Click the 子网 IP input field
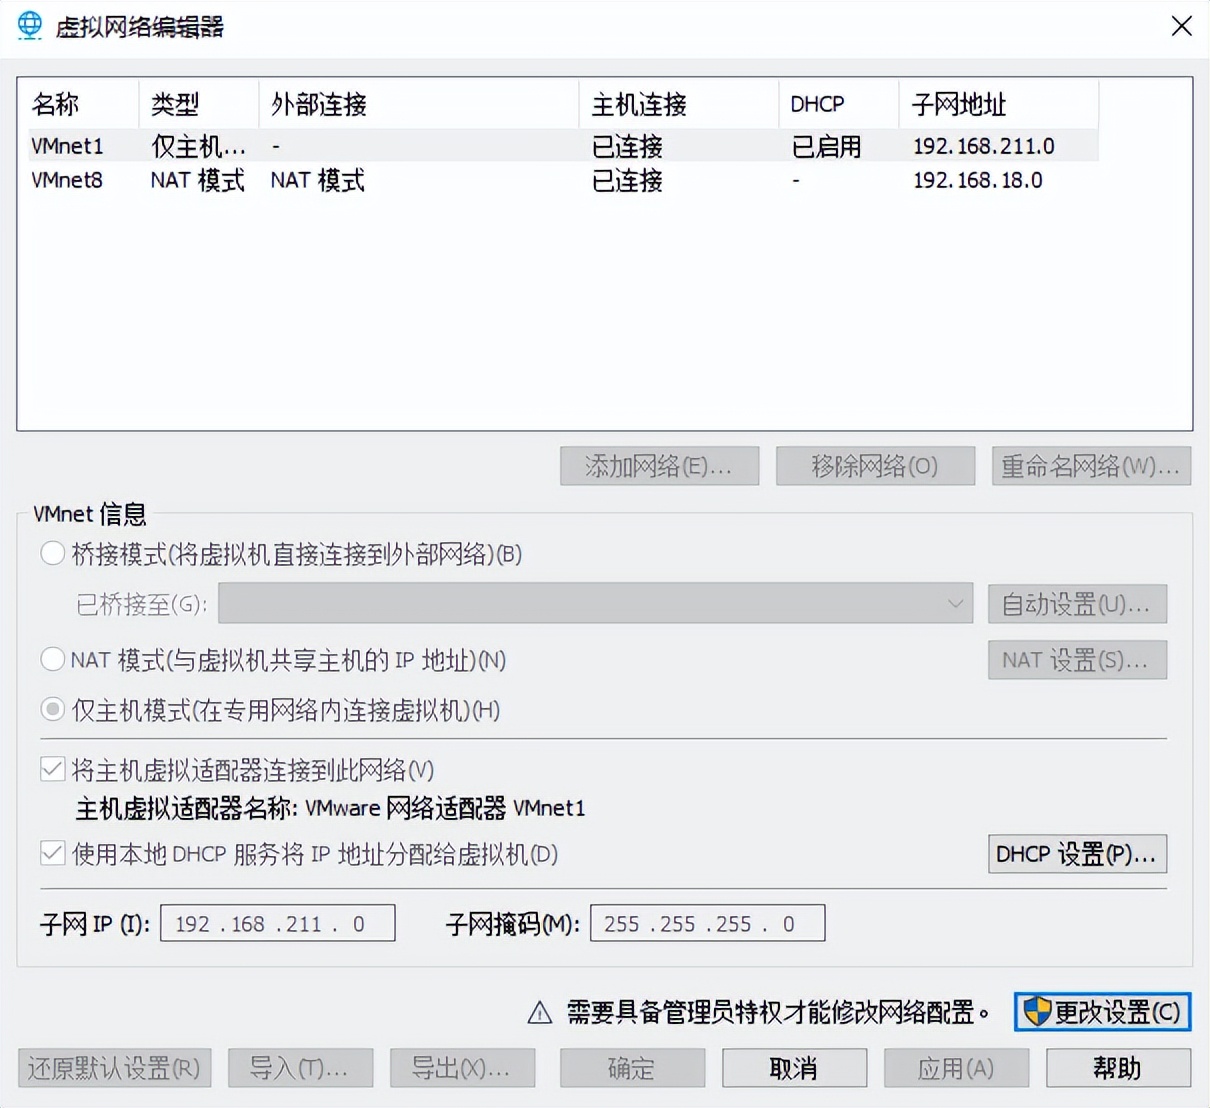 [277, 923]
